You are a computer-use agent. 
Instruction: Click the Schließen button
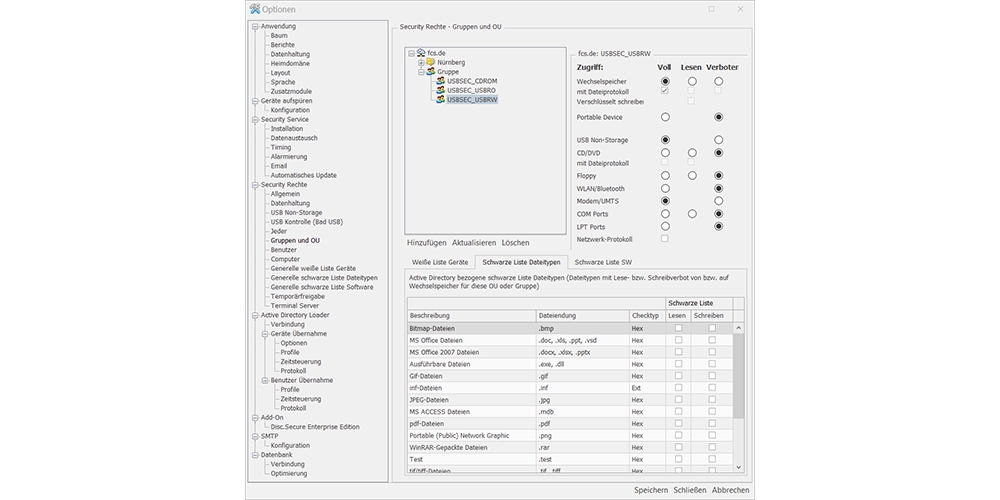pyautogui.click(x=690, y=490)
